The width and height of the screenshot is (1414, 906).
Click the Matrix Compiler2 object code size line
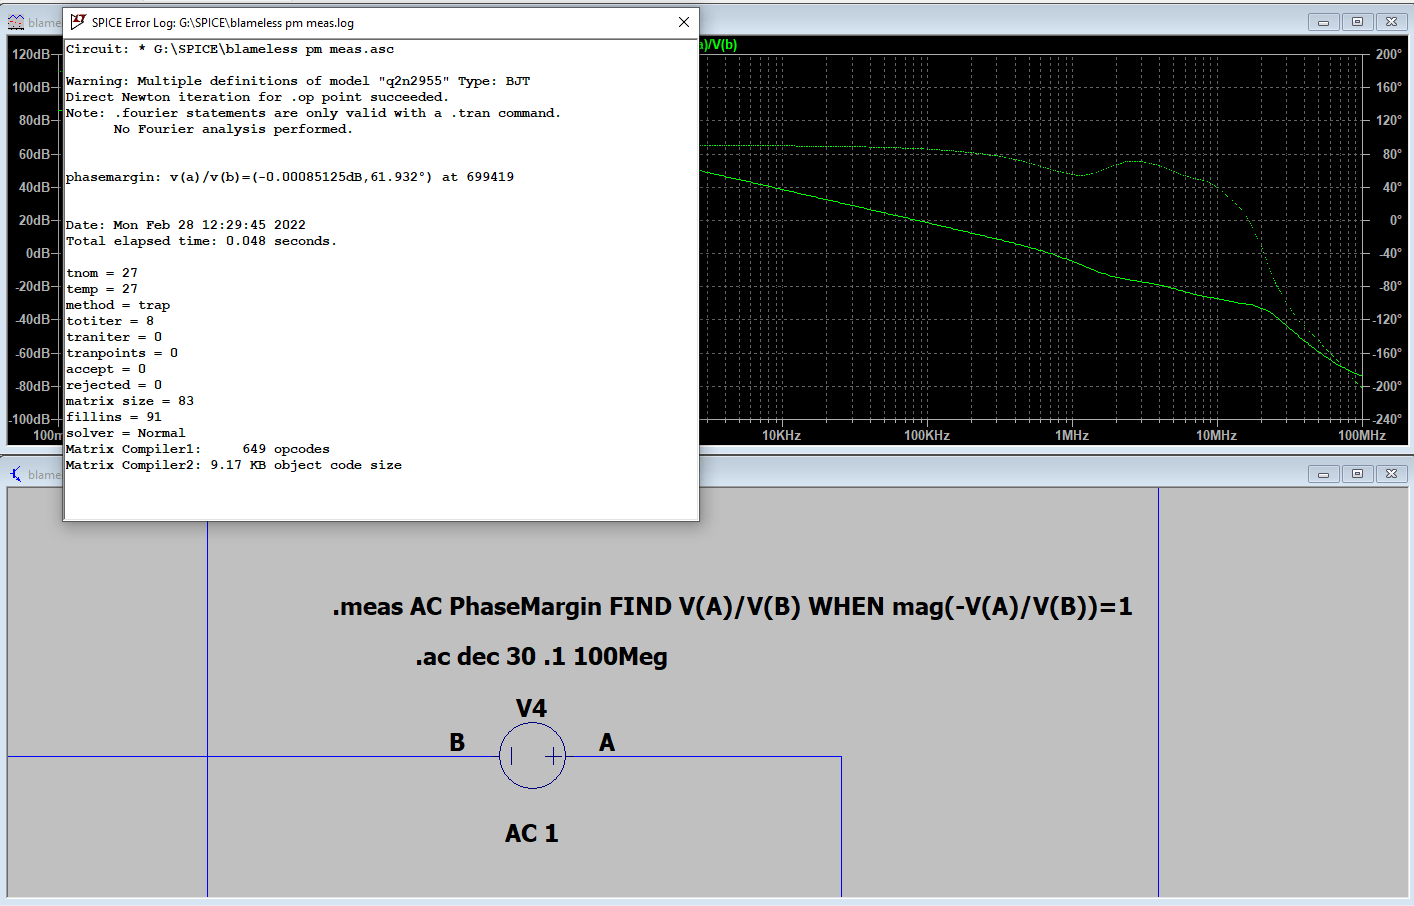click(x=234, y=465)
